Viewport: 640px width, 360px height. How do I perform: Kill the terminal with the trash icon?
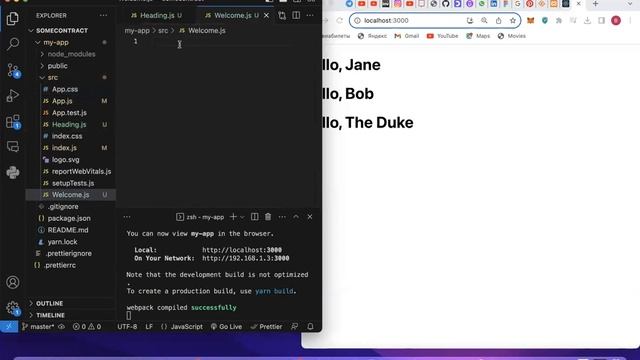(x=268, y=217)
